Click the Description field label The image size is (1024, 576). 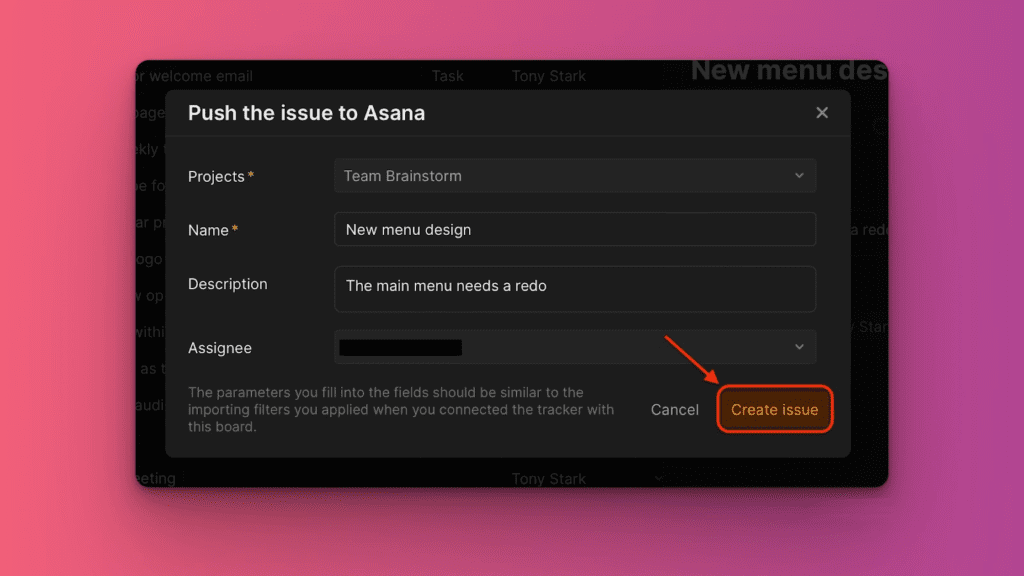pyautogui.click(x=227, y=284)
